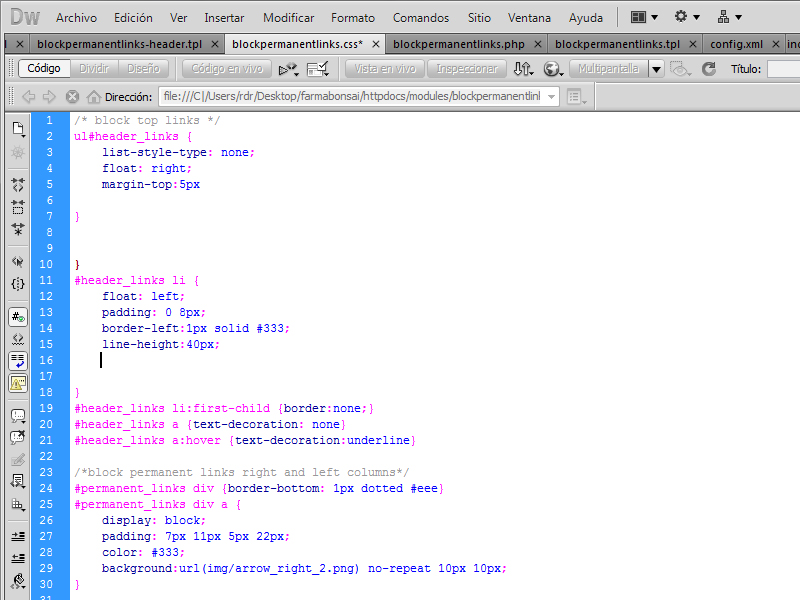Open Modificar menu
800x600 pixels.
289,18
